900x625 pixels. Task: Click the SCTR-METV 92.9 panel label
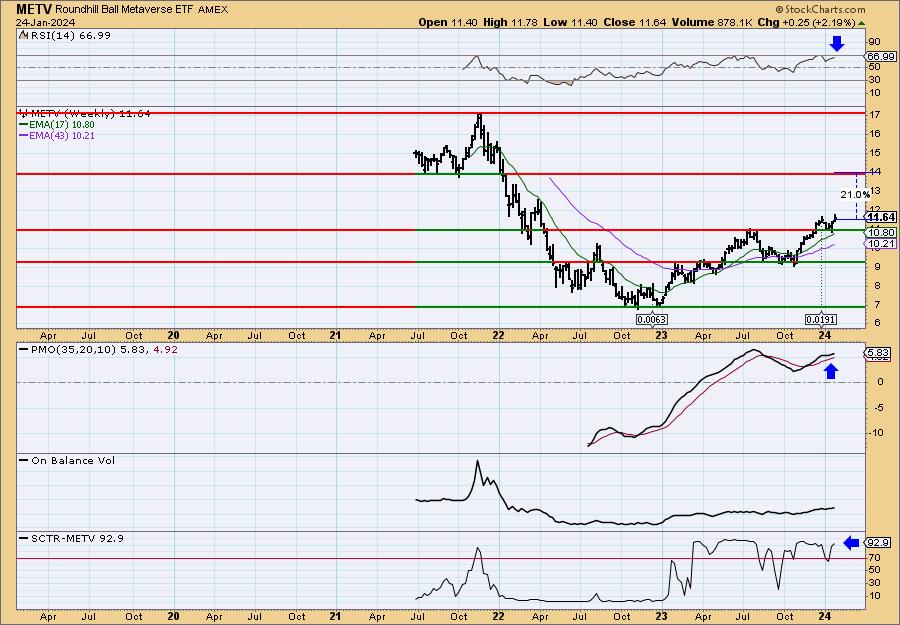coord(77,538)
